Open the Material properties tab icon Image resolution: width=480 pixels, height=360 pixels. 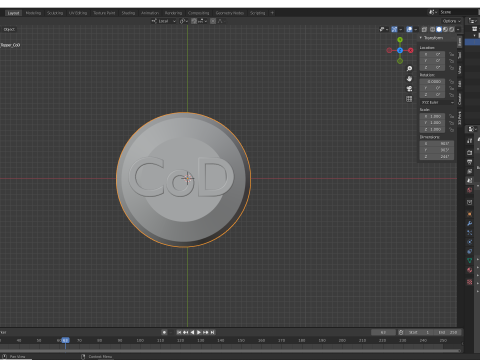pos(470,270)
